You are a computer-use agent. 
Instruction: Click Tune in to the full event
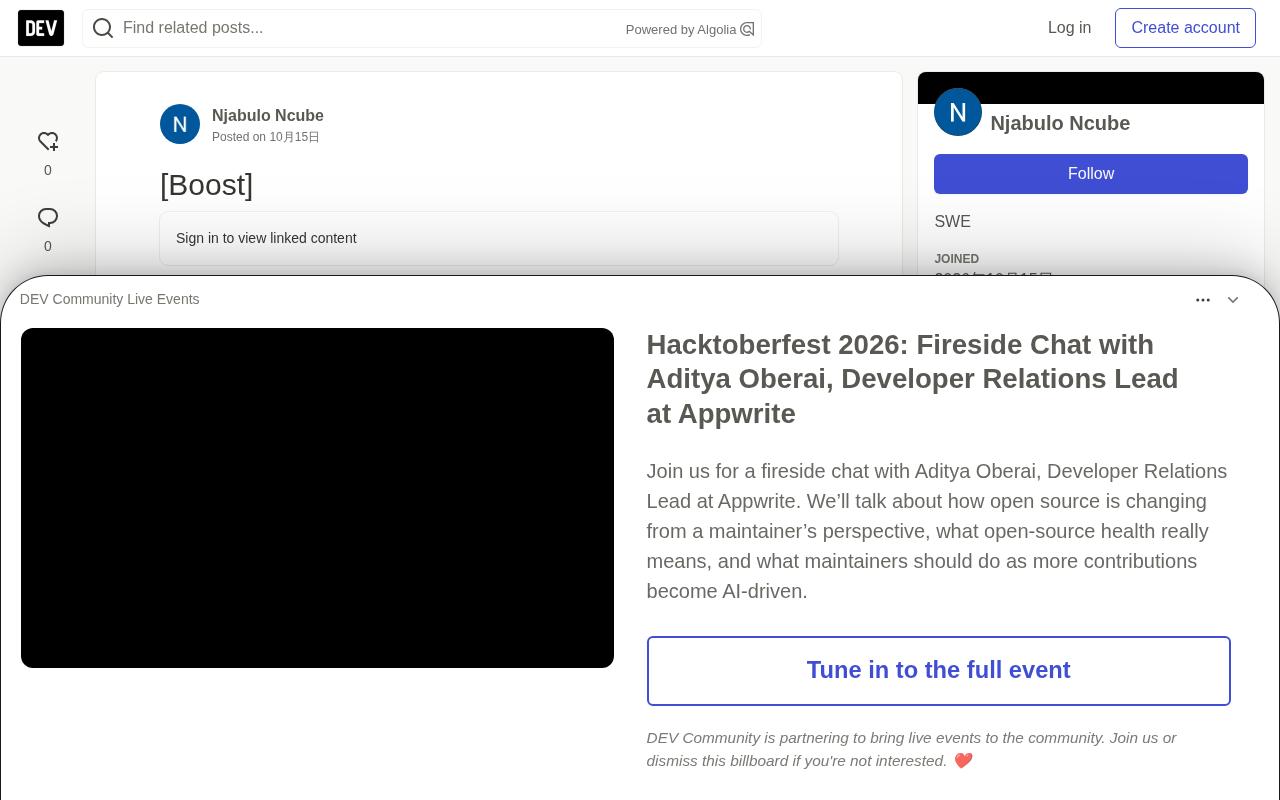(939, 671)
